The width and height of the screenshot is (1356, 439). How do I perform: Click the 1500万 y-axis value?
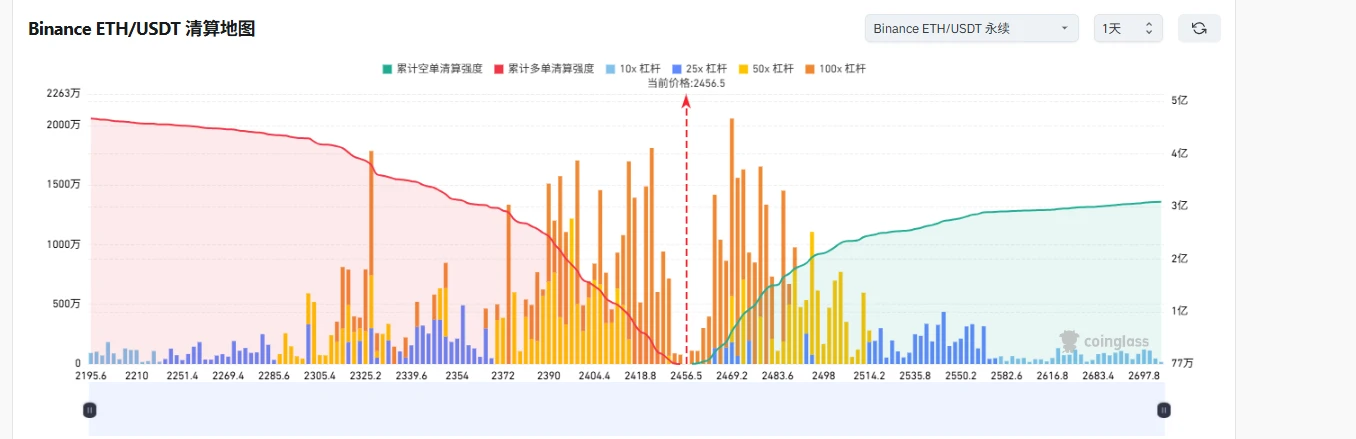[63, 184]
